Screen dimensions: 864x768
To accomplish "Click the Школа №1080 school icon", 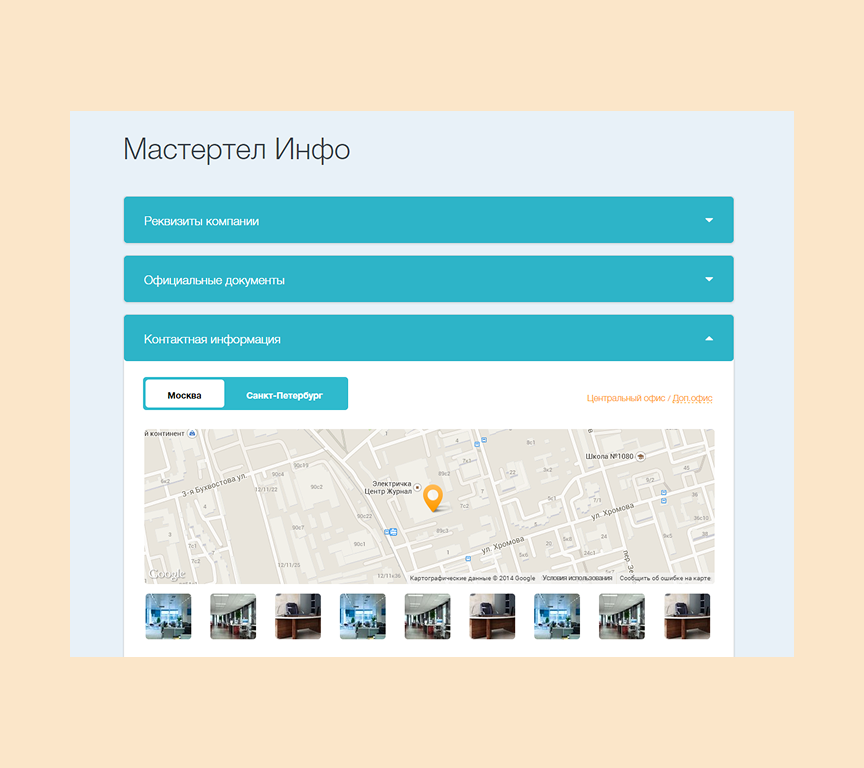I will point(640,456).
